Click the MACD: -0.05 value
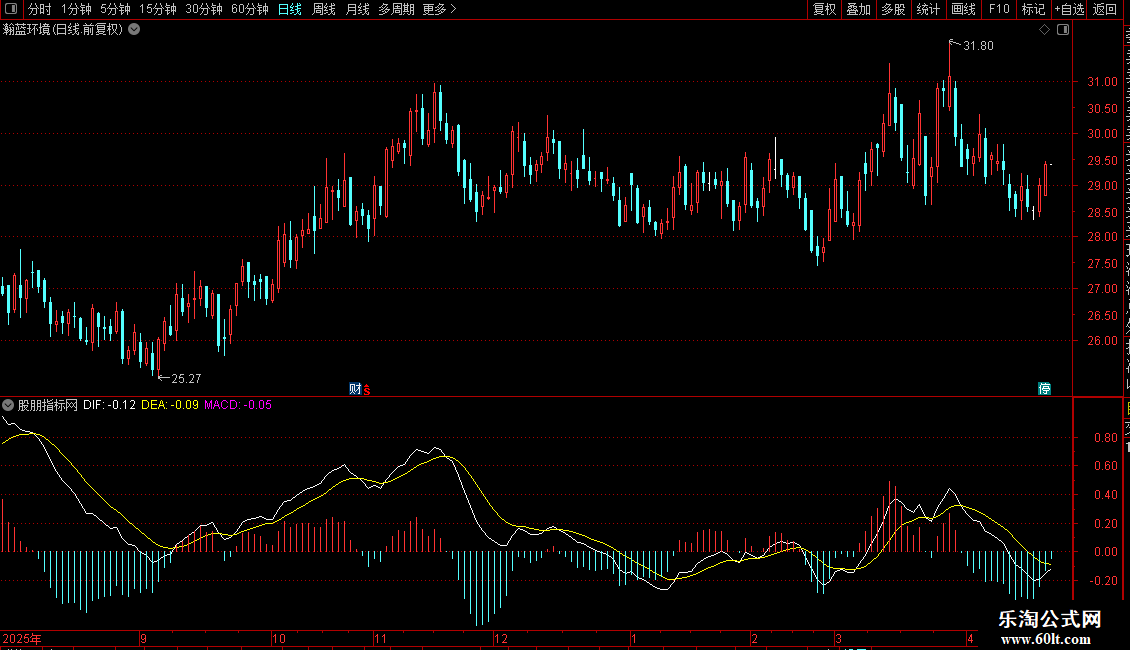1130x650 pixels. pyautogui.click(x=238, y=405)
